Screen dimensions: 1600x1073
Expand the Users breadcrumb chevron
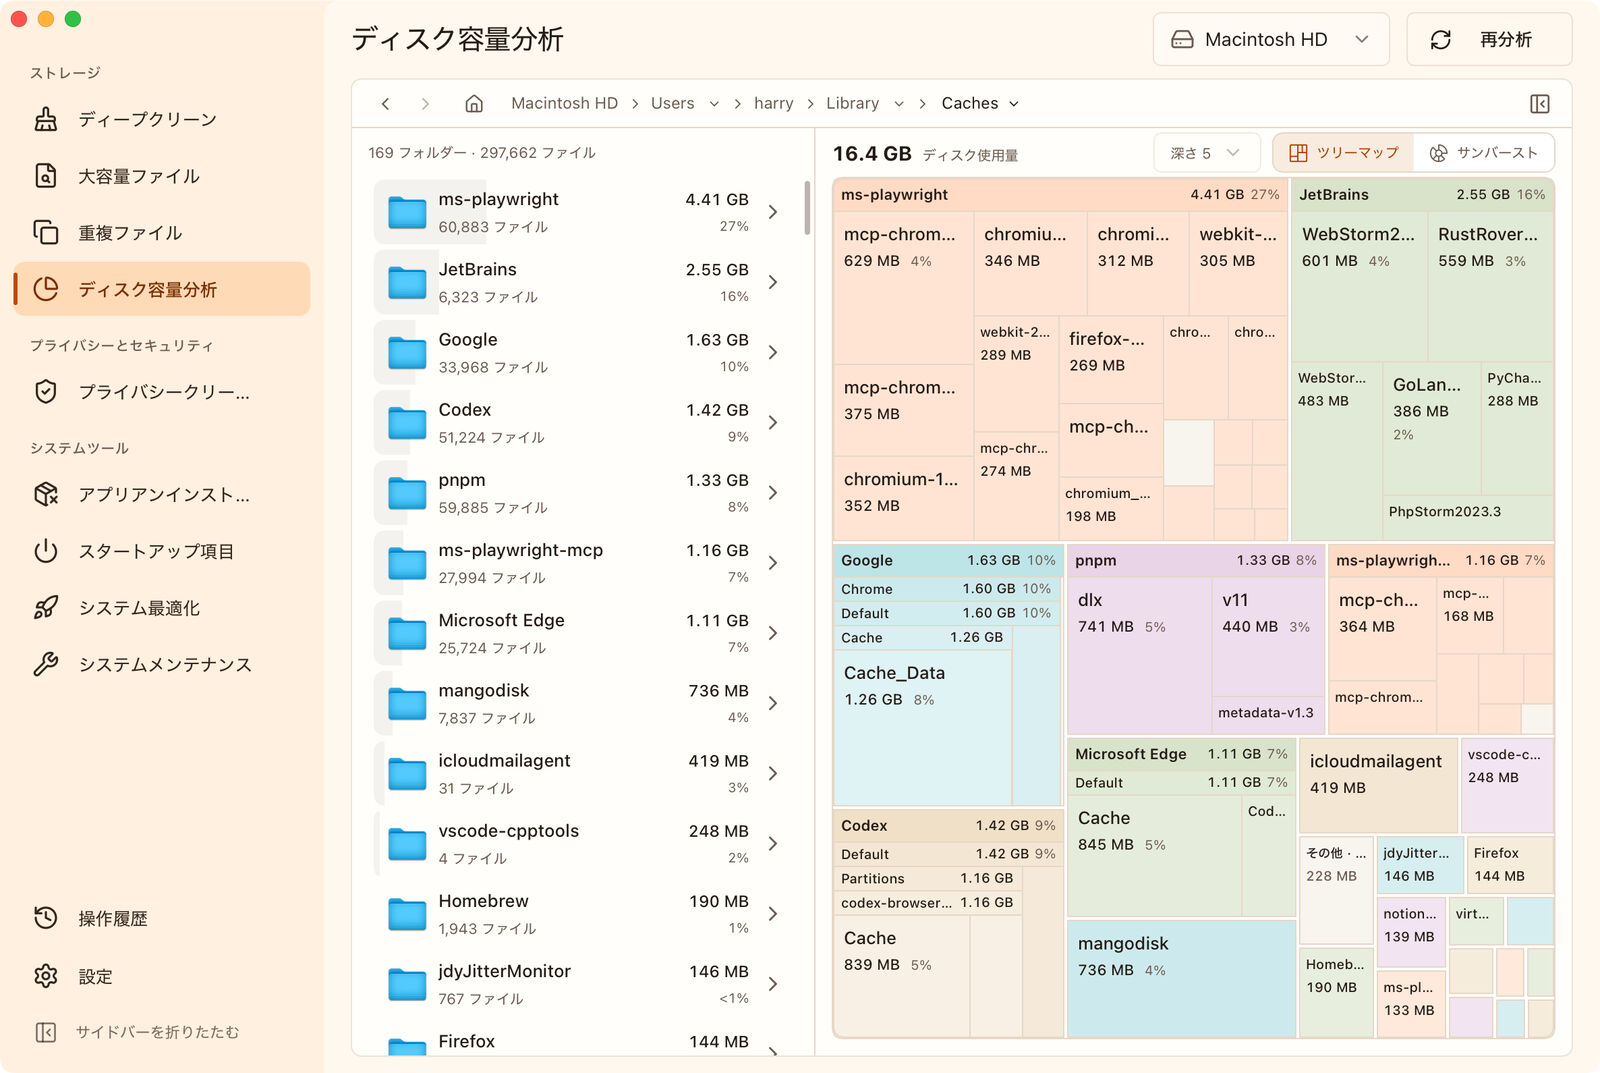(x=714, y=104)
